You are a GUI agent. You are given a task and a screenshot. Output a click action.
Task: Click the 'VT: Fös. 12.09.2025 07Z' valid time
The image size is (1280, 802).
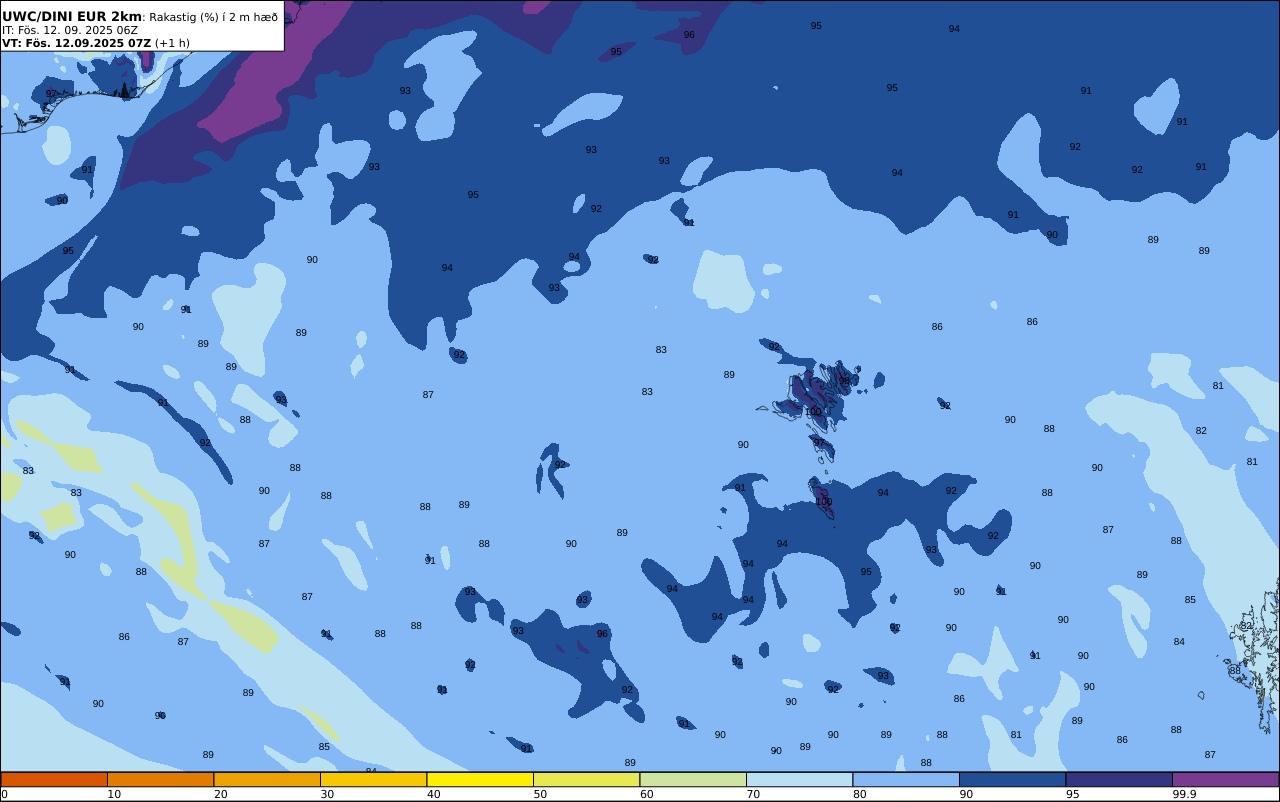tap(76, 43)
